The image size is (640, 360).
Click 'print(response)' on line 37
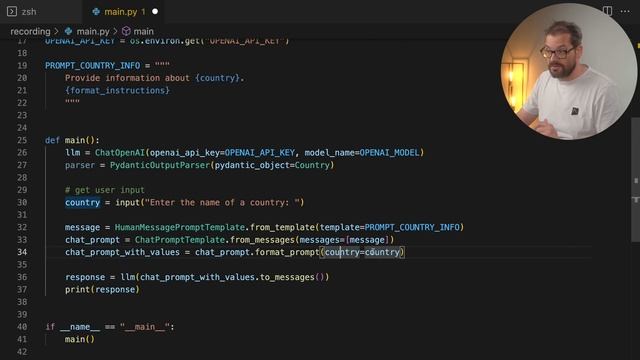(x=102, y=290)
